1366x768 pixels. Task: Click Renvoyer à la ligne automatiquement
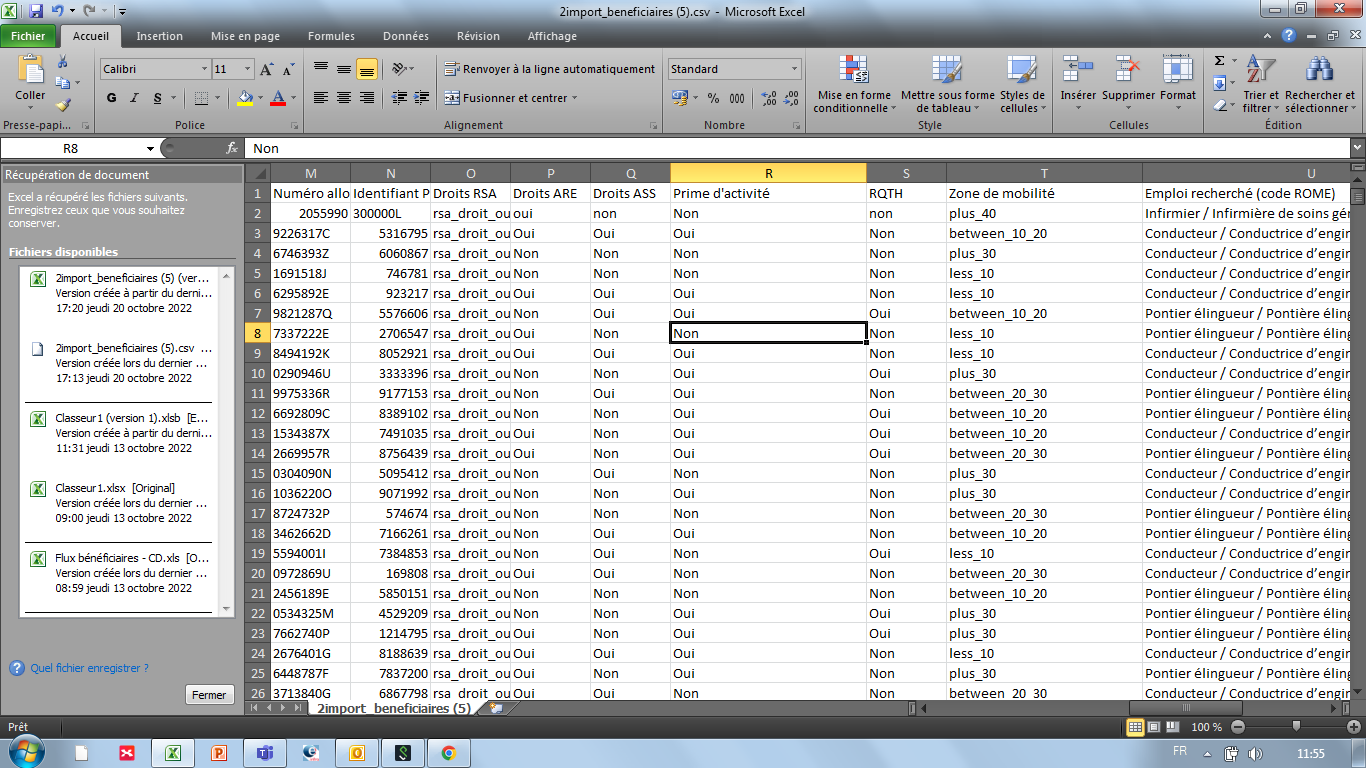click(550, 69)
